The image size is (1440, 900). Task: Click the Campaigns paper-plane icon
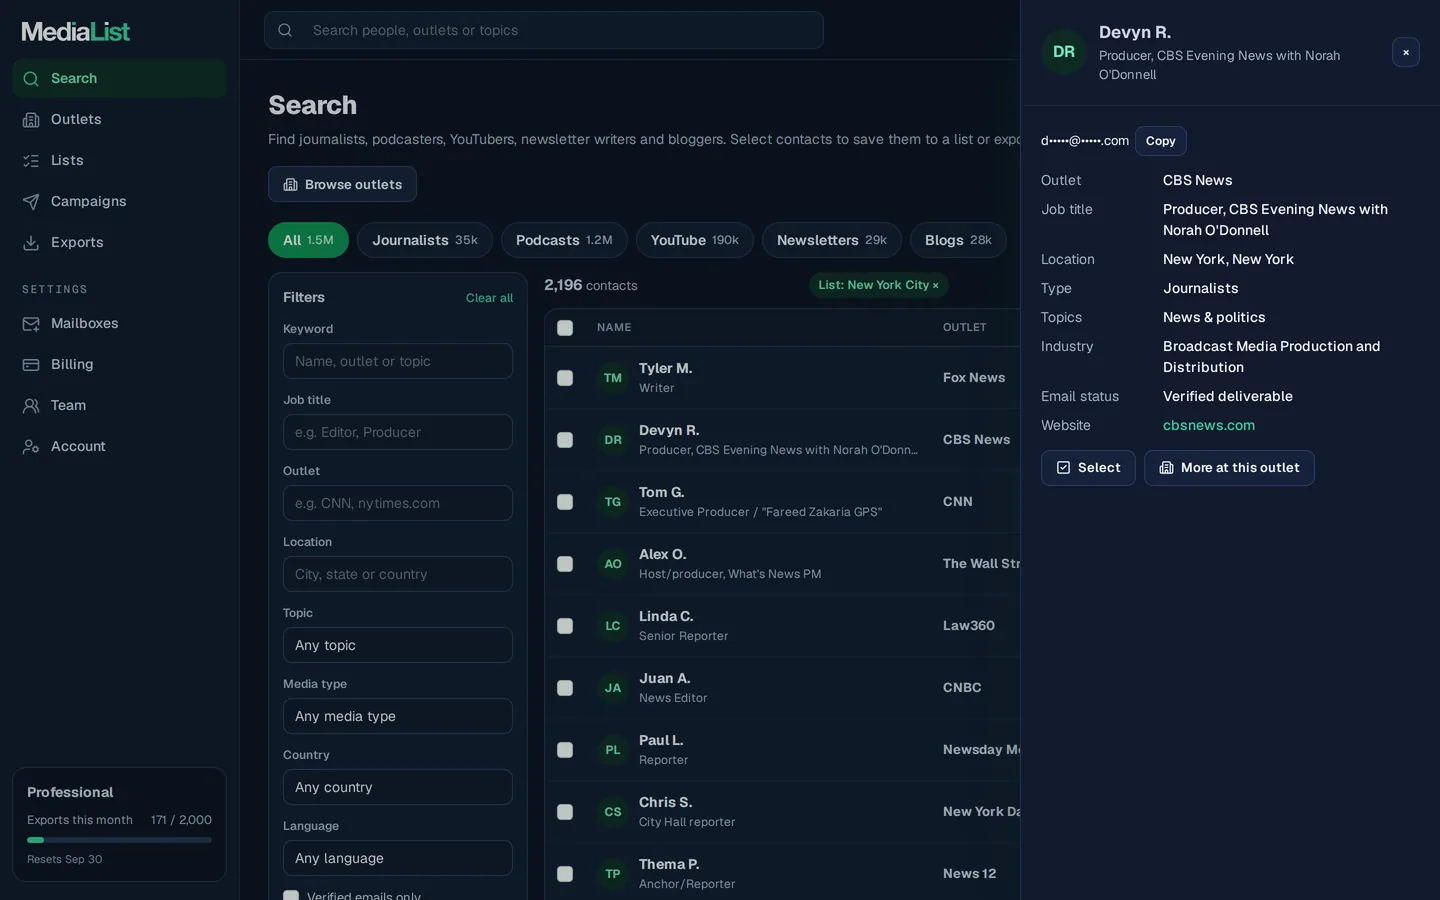click(x=31, y=202)
